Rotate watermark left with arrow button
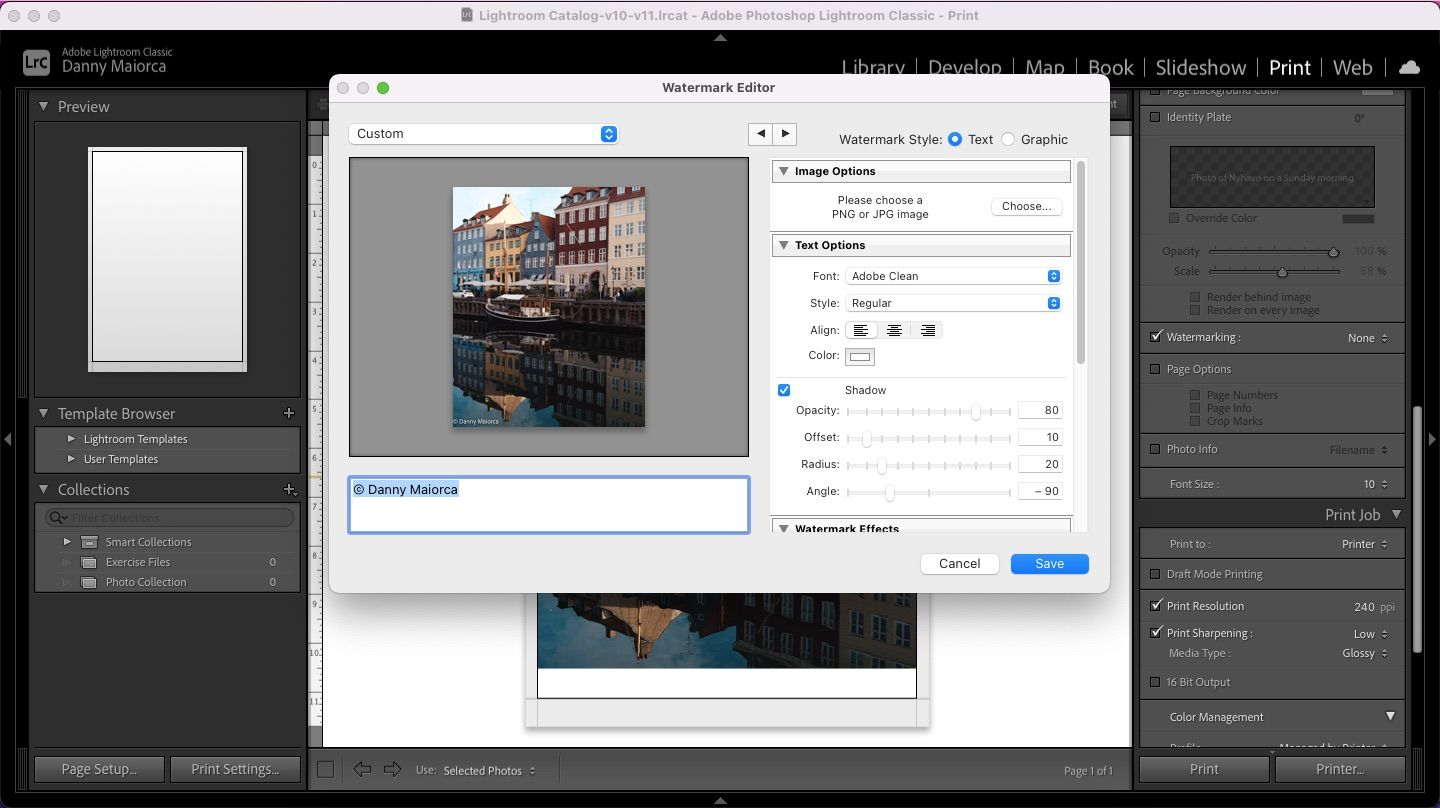The height and width of the screenshot is (808, 1440). (761, 133)
